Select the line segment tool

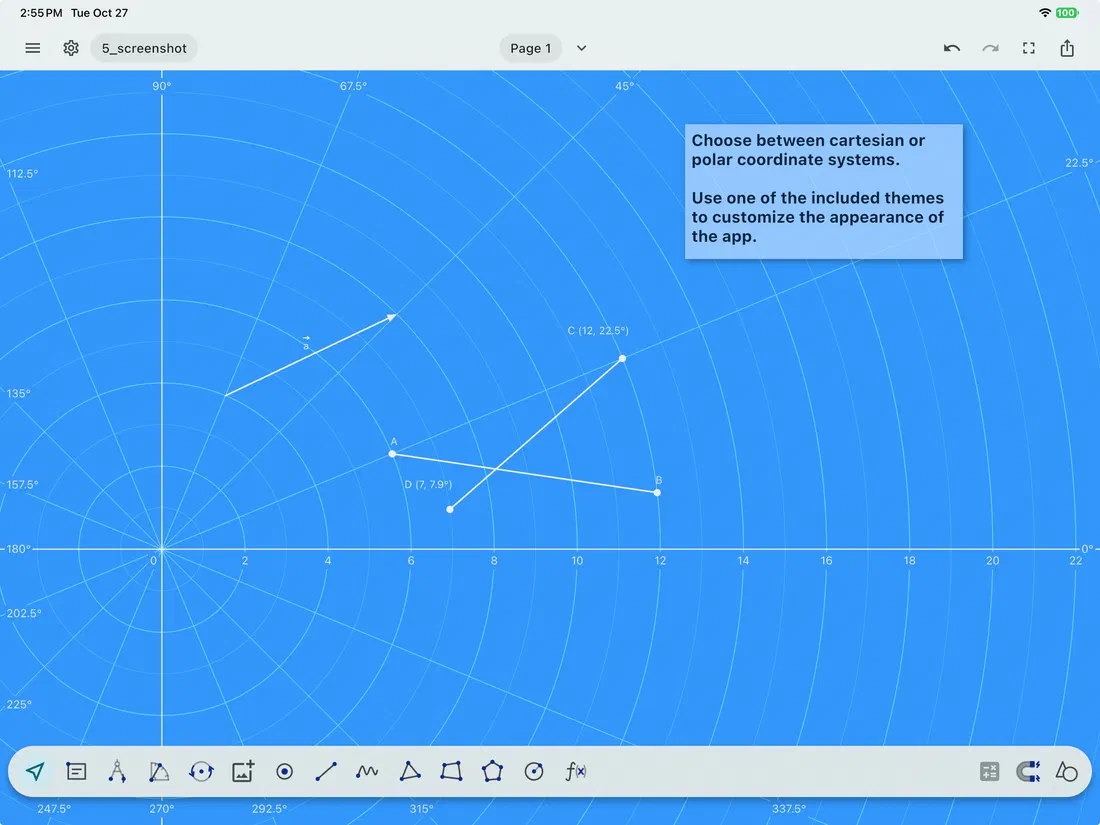coord(326,772)
